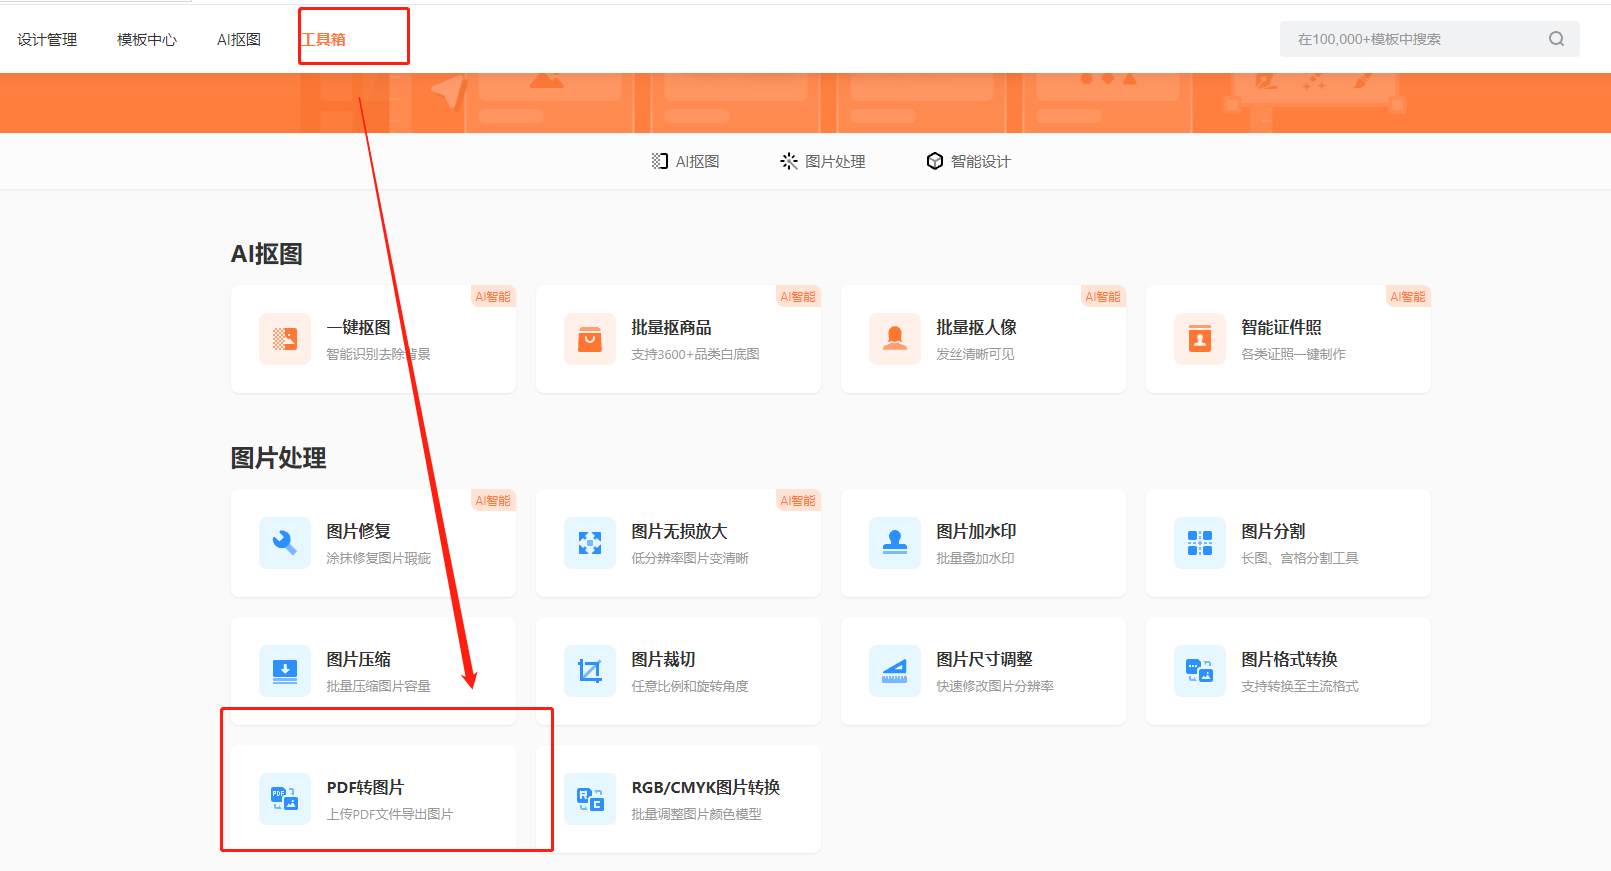Select the 图片加水印 stamp icon
This screenshot has width=1611, height=871.
point(895,543)
